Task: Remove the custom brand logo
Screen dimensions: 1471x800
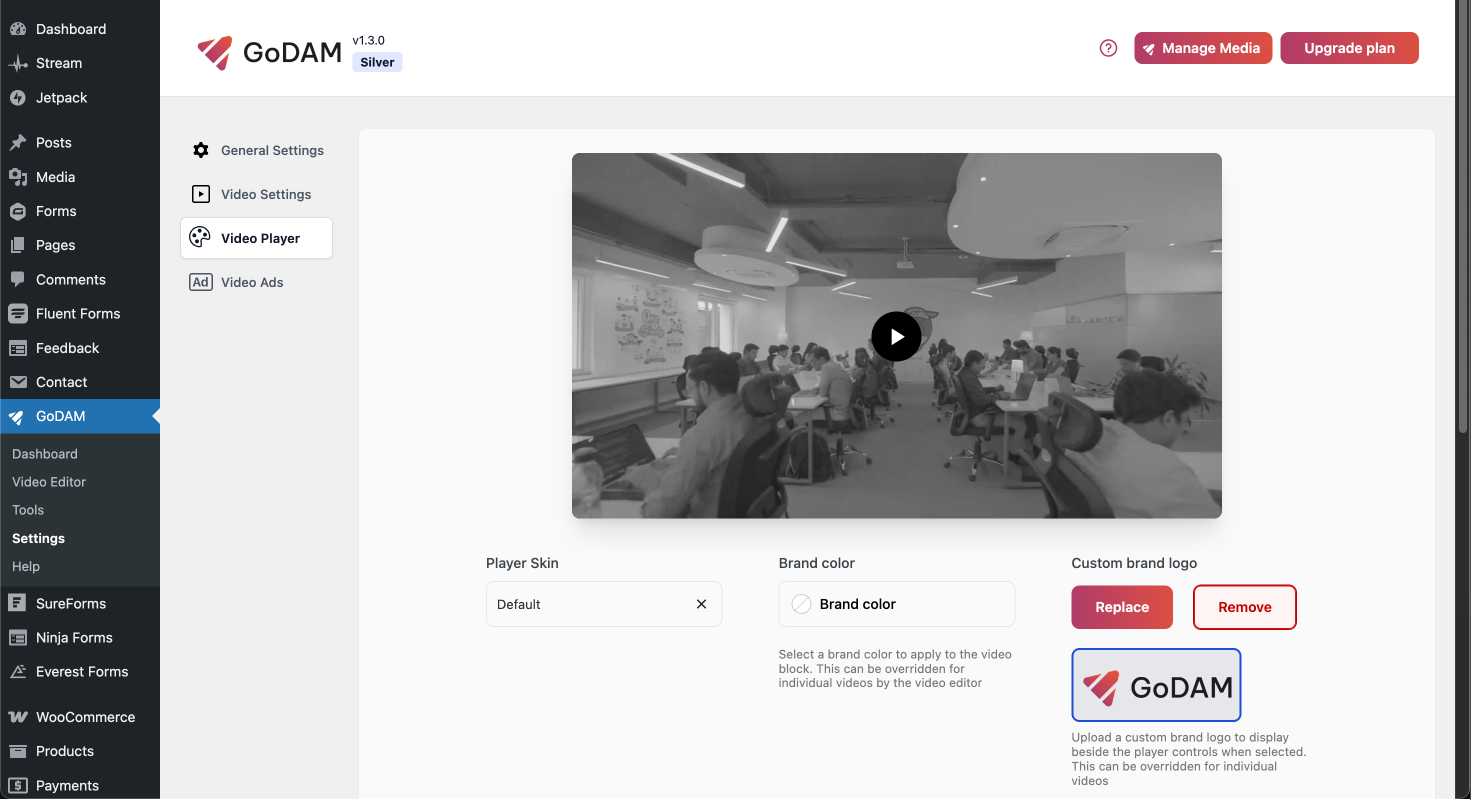Action: [x=1245, y=607]
